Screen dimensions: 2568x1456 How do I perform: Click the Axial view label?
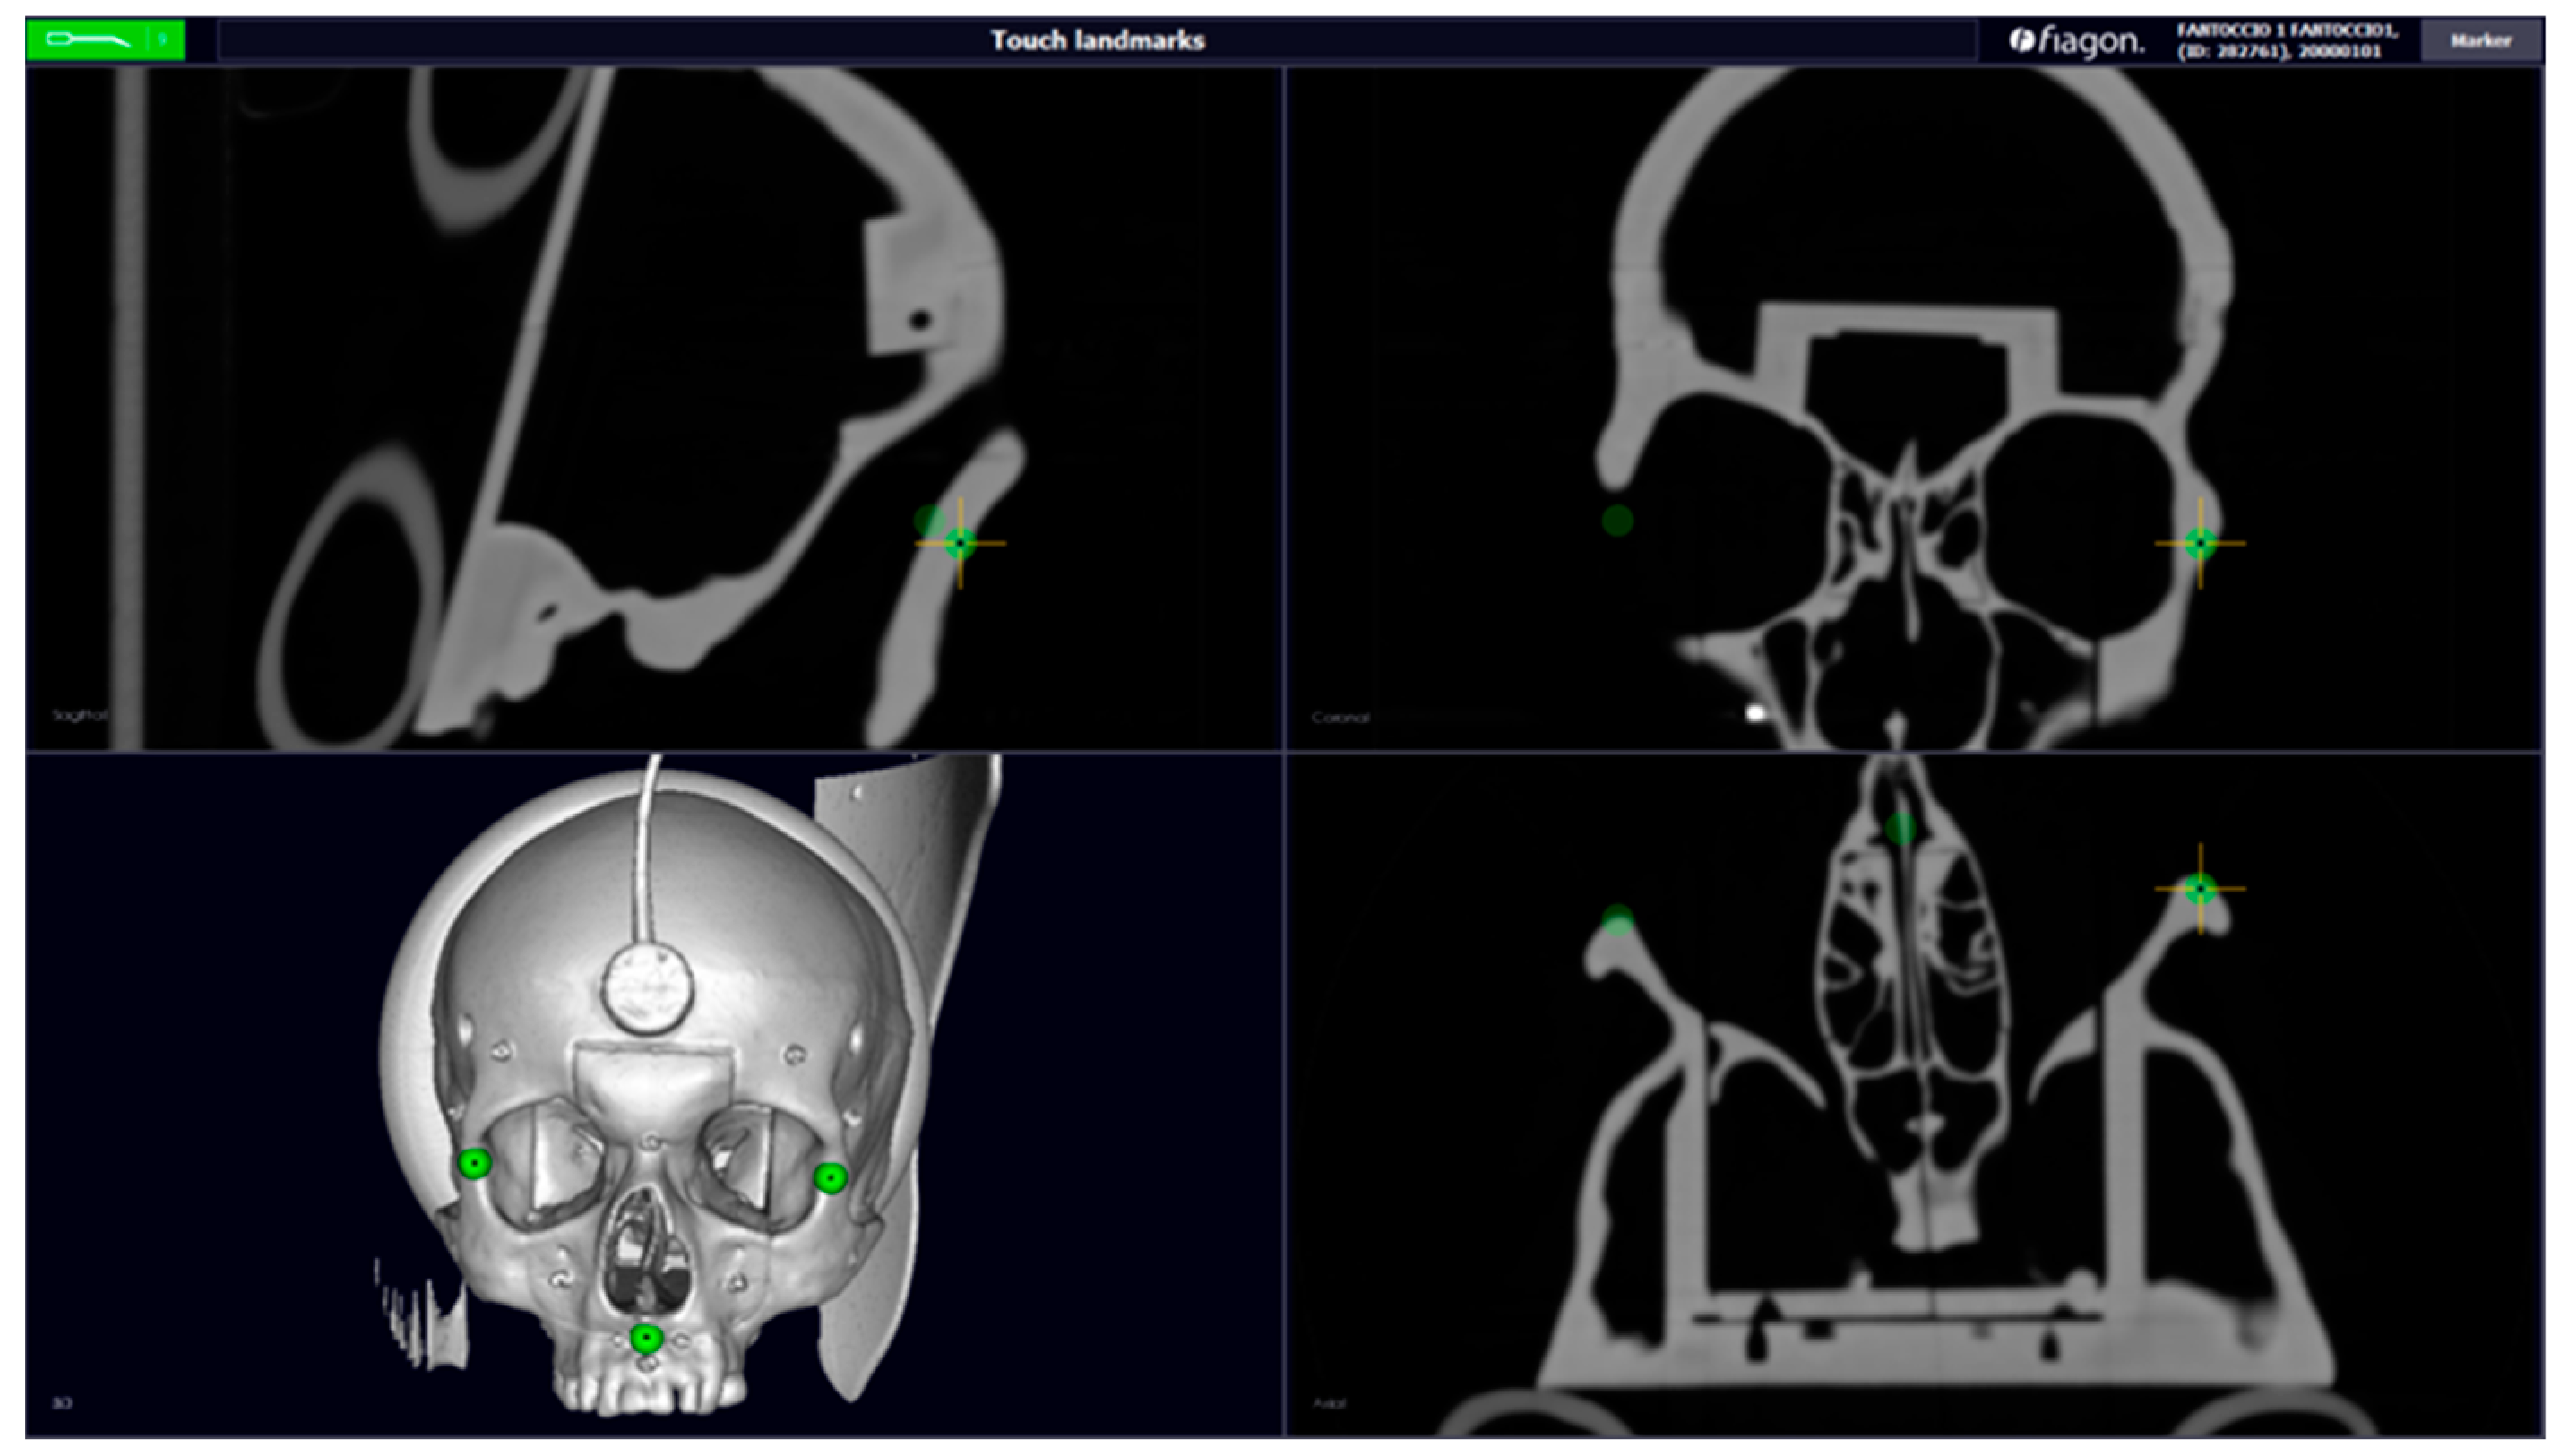tap(1329, 1404)
